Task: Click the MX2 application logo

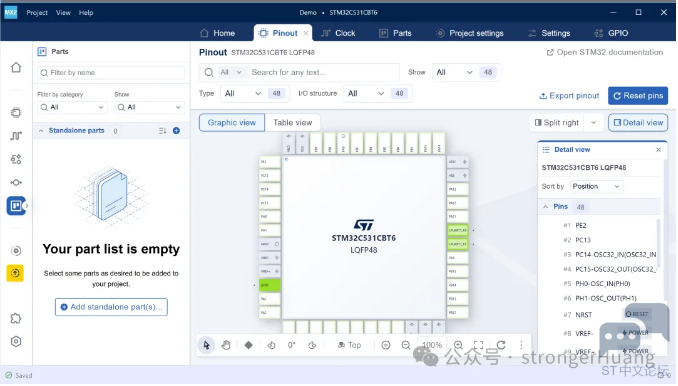Action: point(11,13)
